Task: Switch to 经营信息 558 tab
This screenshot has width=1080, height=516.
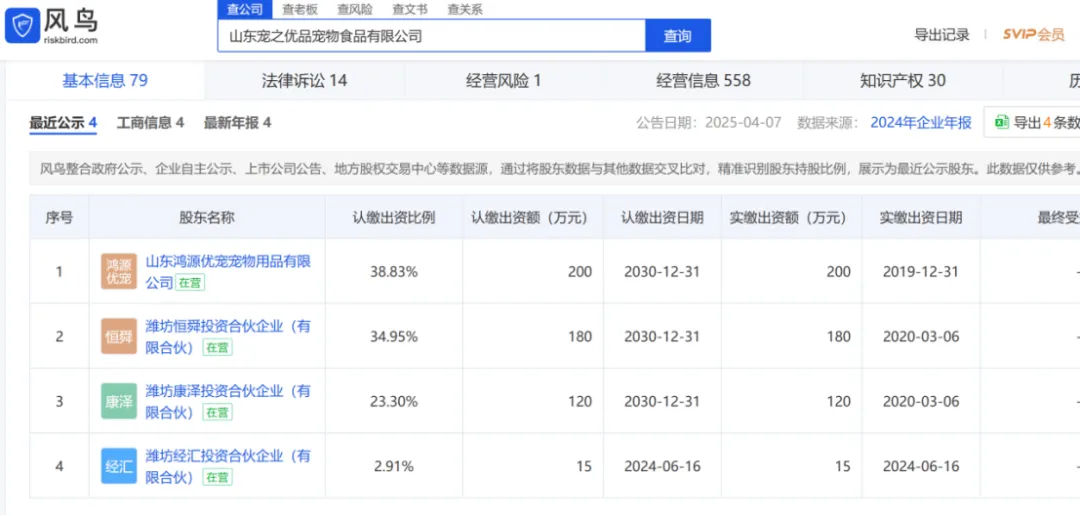Action: point(703,81)
